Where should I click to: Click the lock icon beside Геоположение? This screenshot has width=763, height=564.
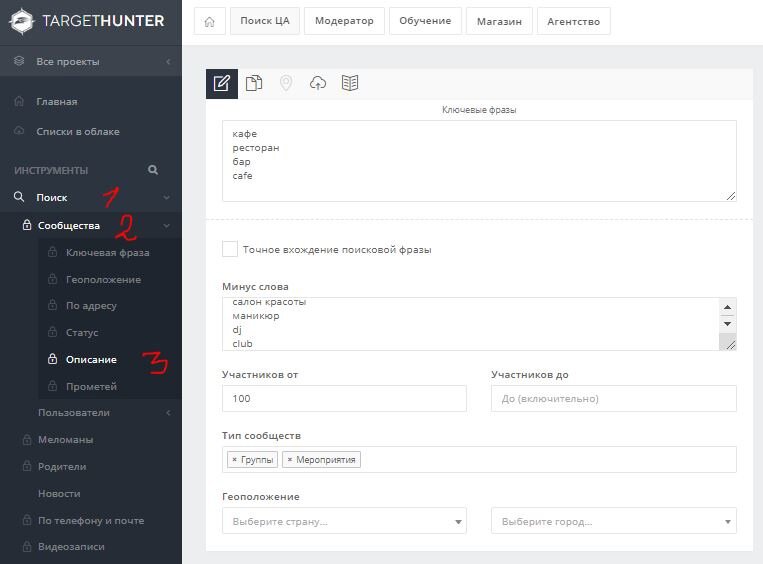52,279
